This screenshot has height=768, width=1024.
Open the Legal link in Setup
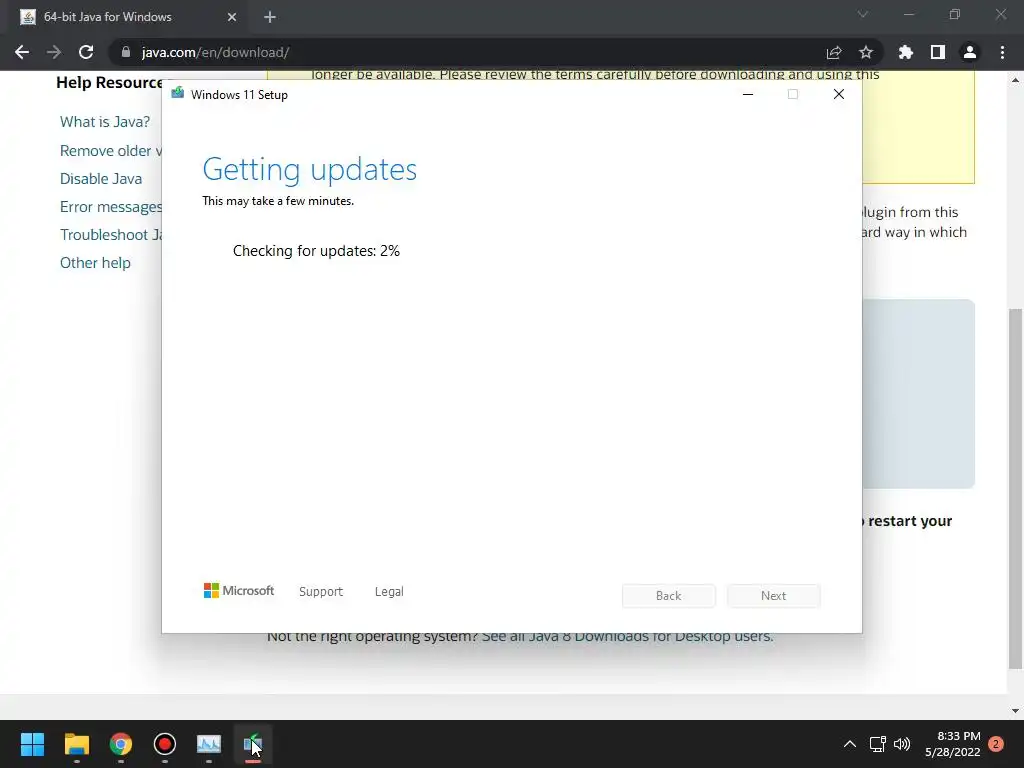click(389, 591)
